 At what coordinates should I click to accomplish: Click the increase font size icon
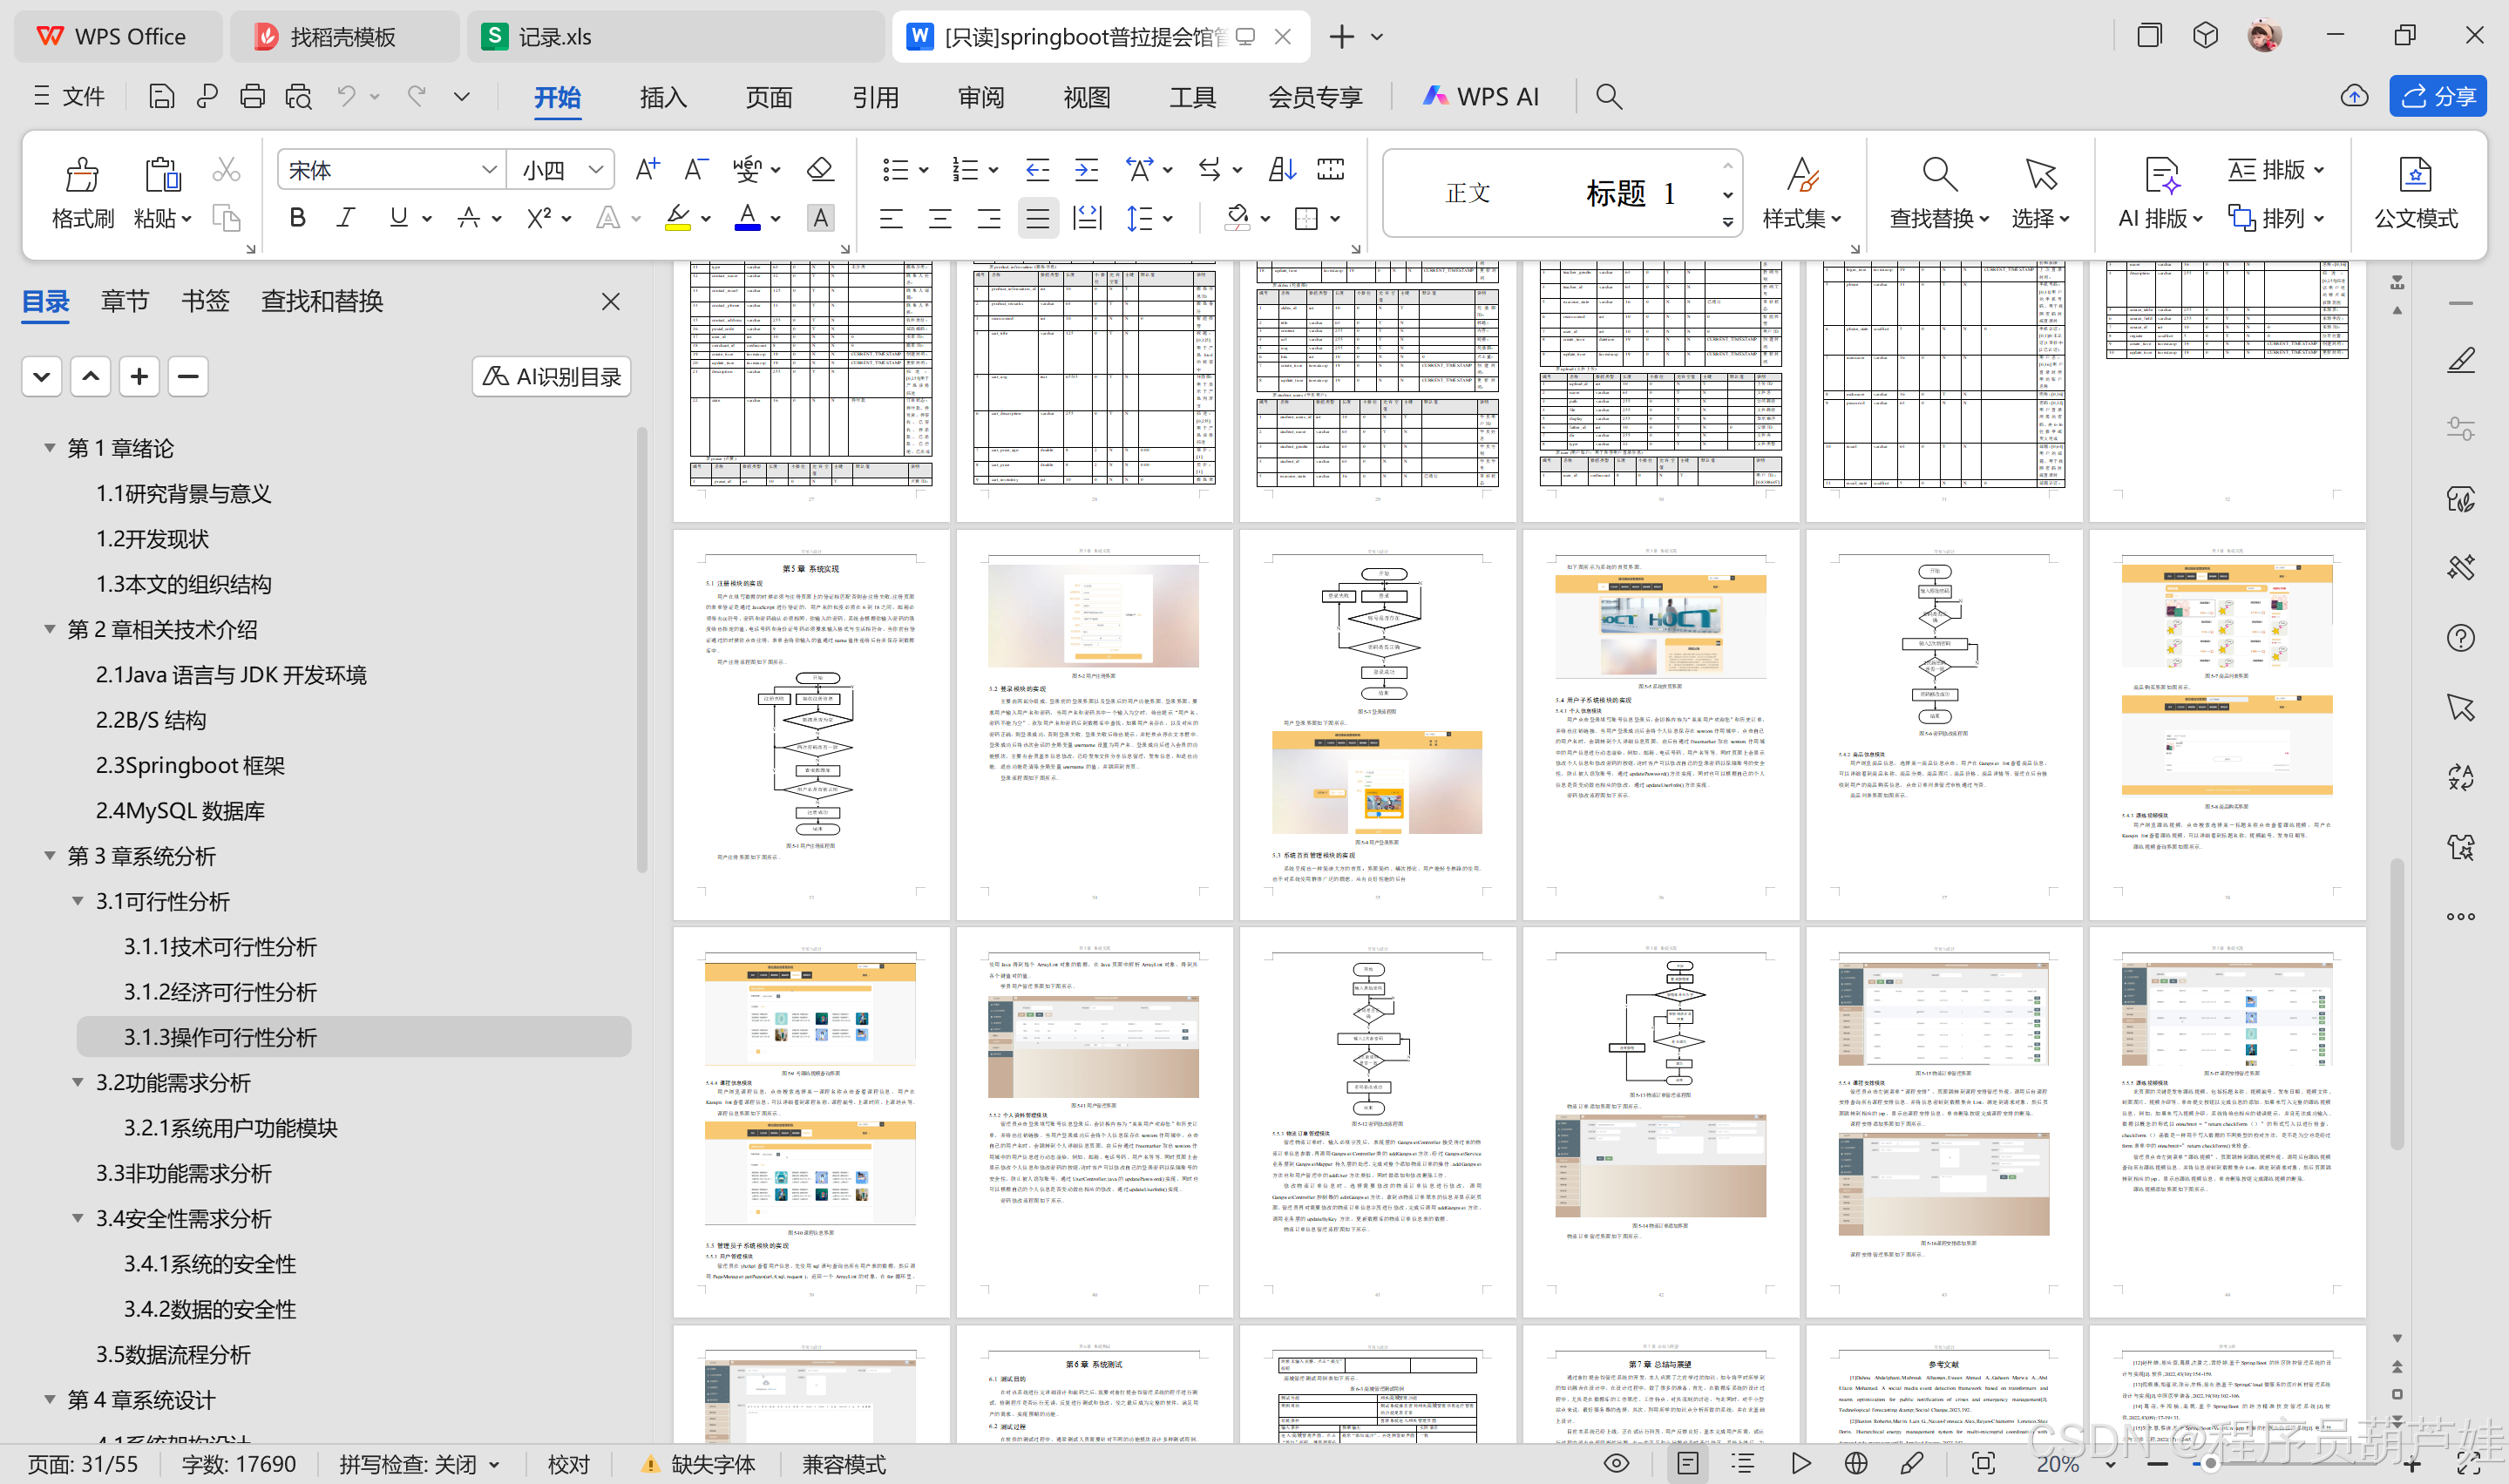click(x=647, y=169)
